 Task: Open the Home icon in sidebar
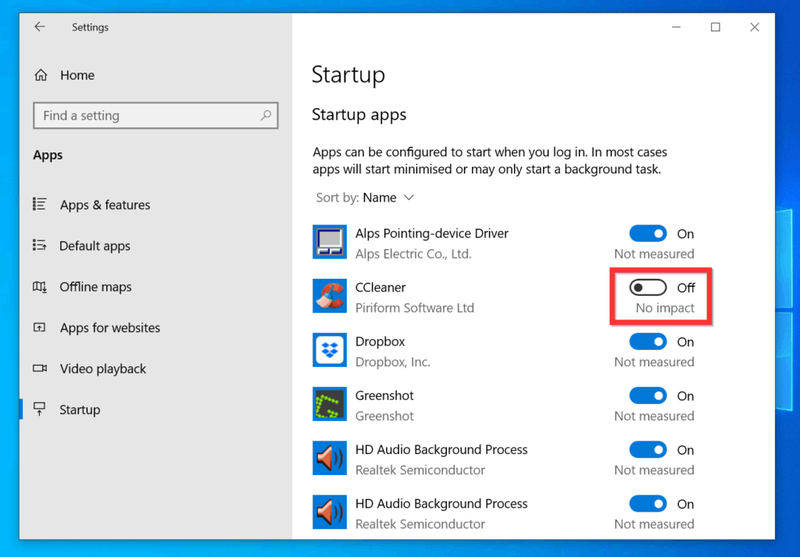click(41, 75)
